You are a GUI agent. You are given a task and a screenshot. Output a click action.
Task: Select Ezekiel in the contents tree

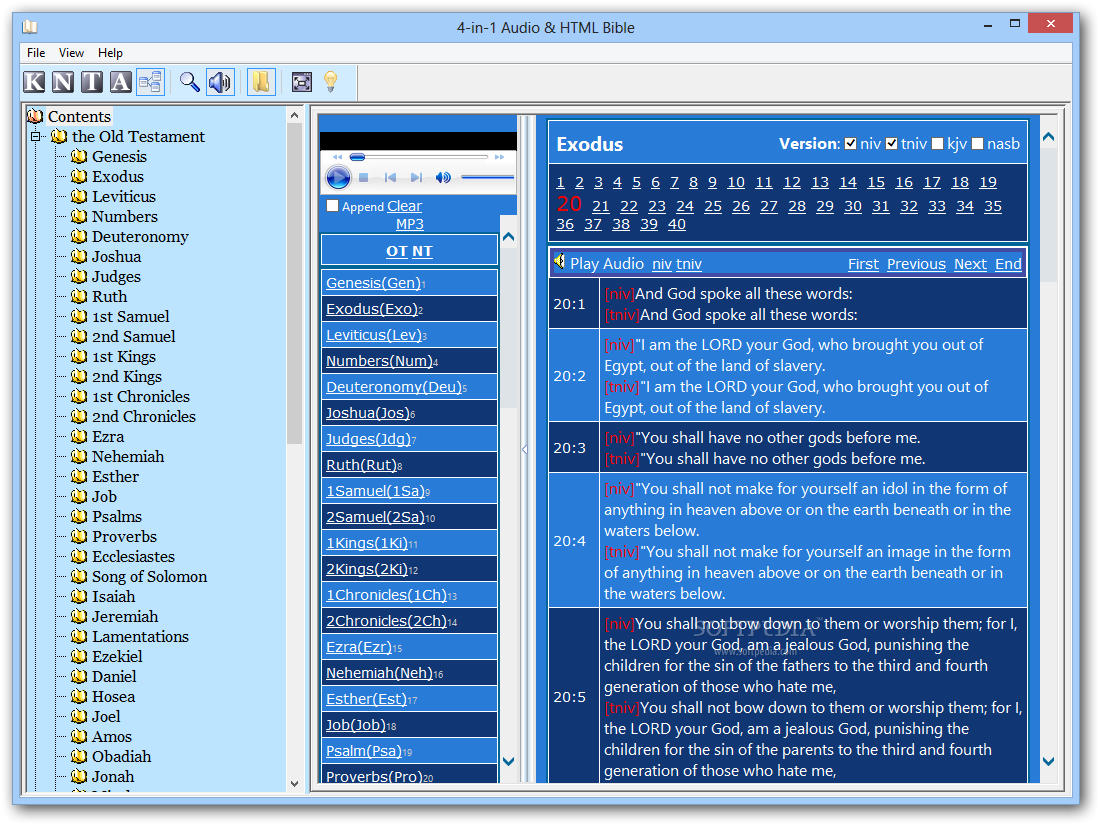(x=117, y=657)
